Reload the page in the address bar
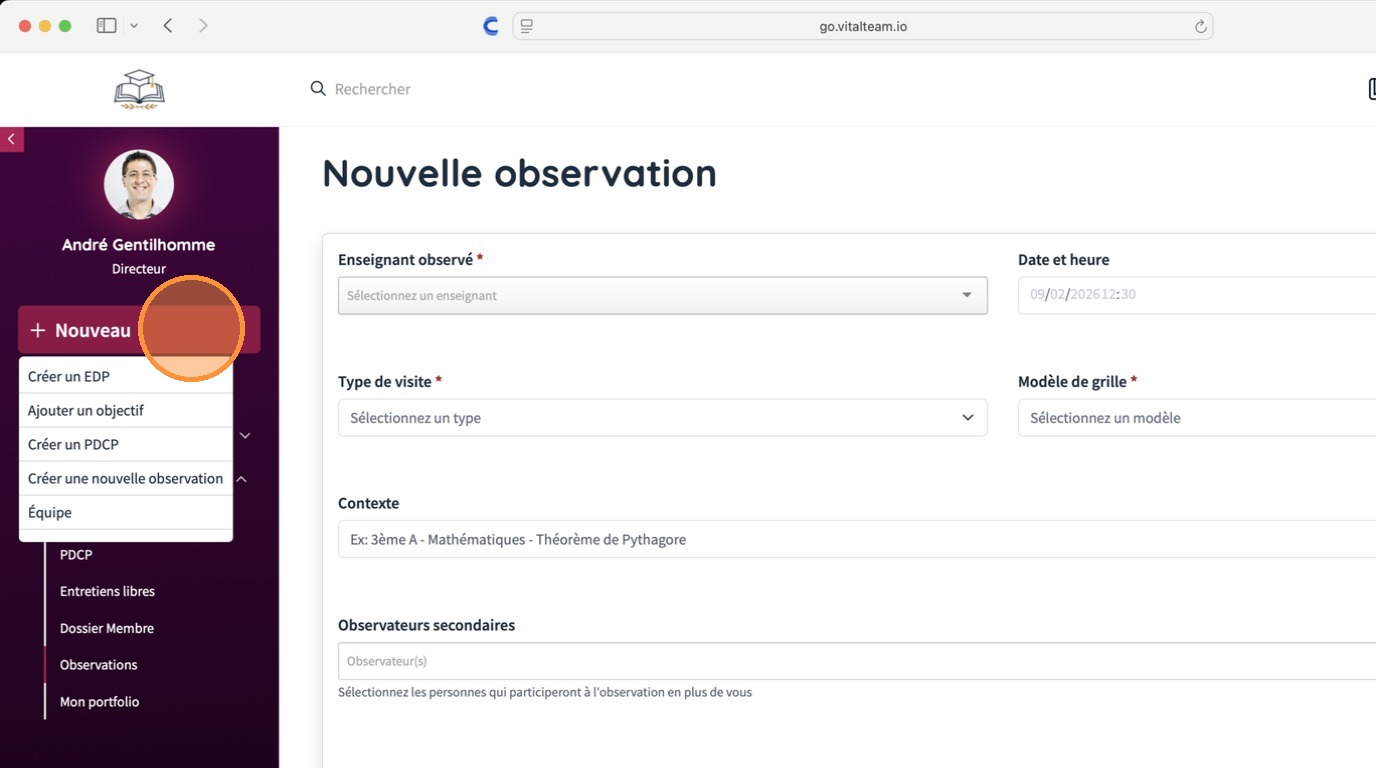Image resolution: width=1376 pixels, height=768 pixels. (x=1200, y=27)
